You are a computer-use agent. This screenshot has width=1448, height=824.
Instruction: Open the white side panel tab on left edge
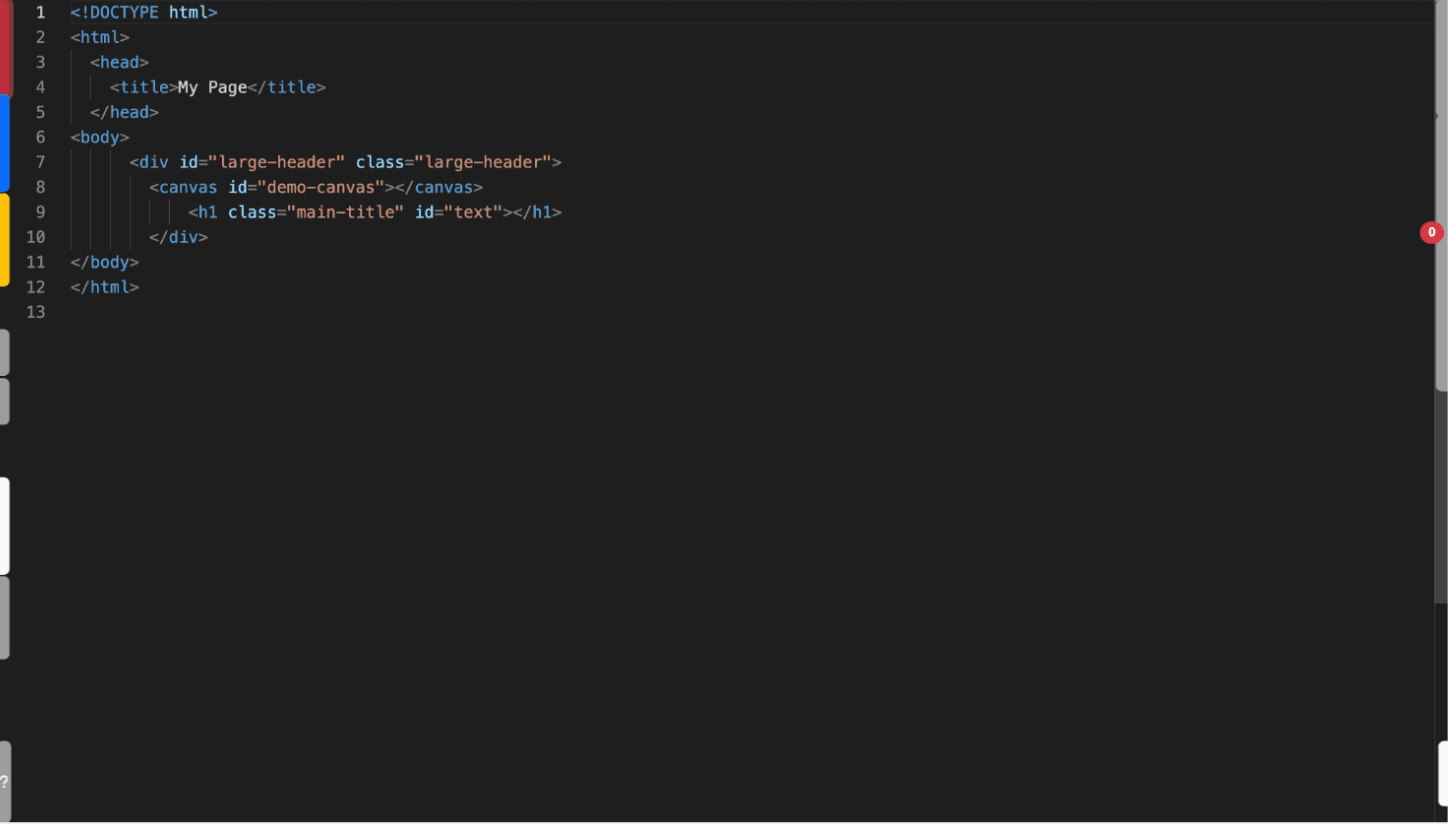pos(4,525)
